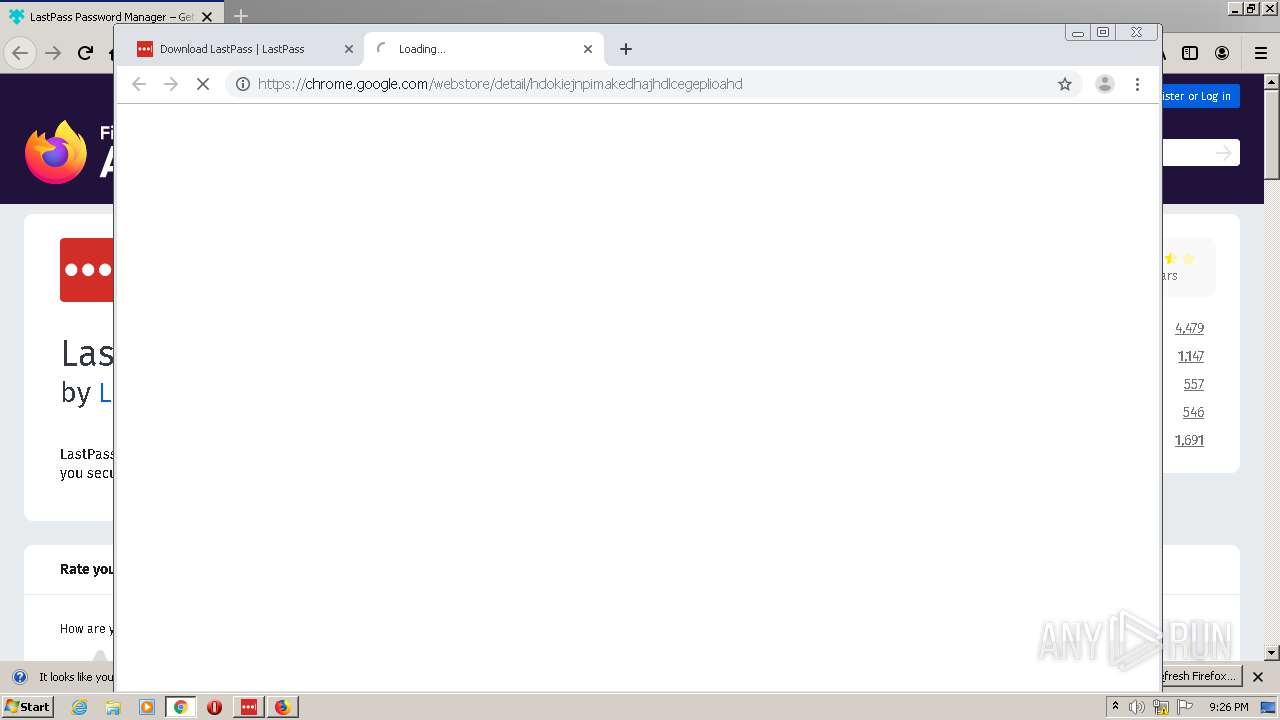Click the Refresh Firefox button
This screenshot has height=720, width=1280.
[x=1201, y=676]
